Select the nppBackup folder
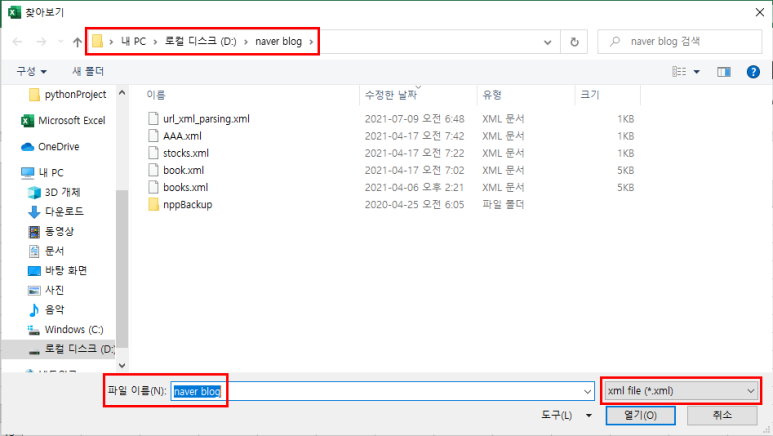 (187, 205)
